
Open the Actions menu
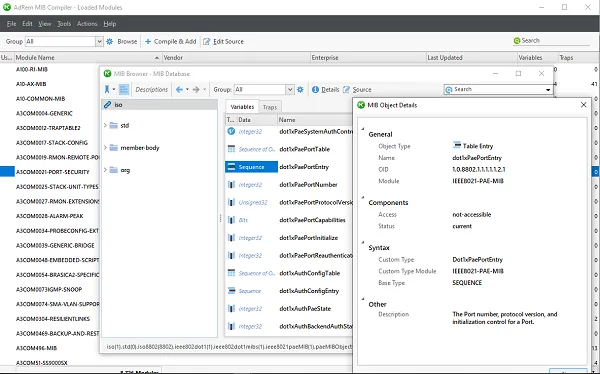click(x=87, y=24)
